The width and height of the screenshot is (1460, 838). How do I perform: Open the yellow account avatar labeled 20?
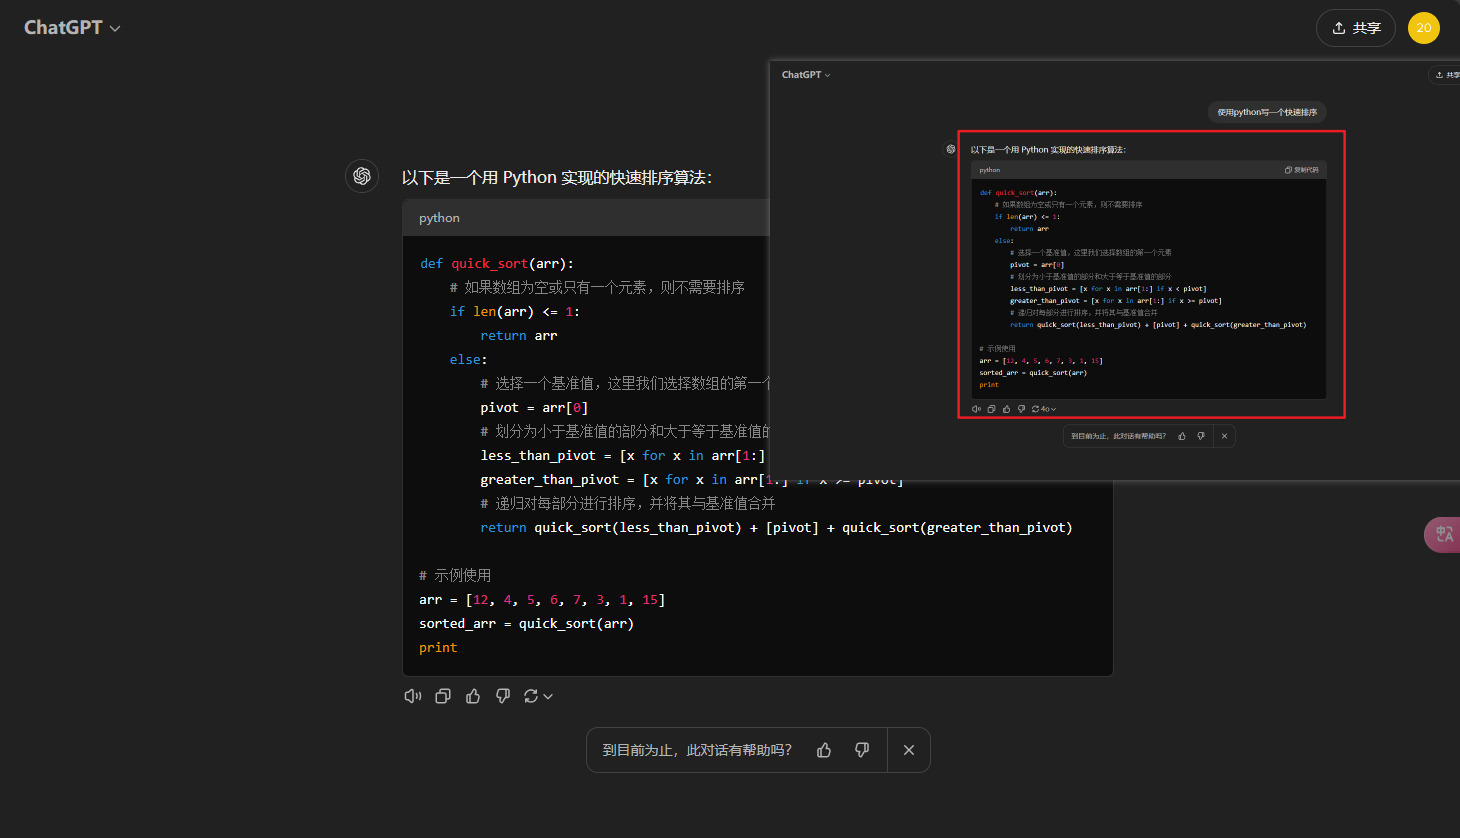(x=1424, y=28)
